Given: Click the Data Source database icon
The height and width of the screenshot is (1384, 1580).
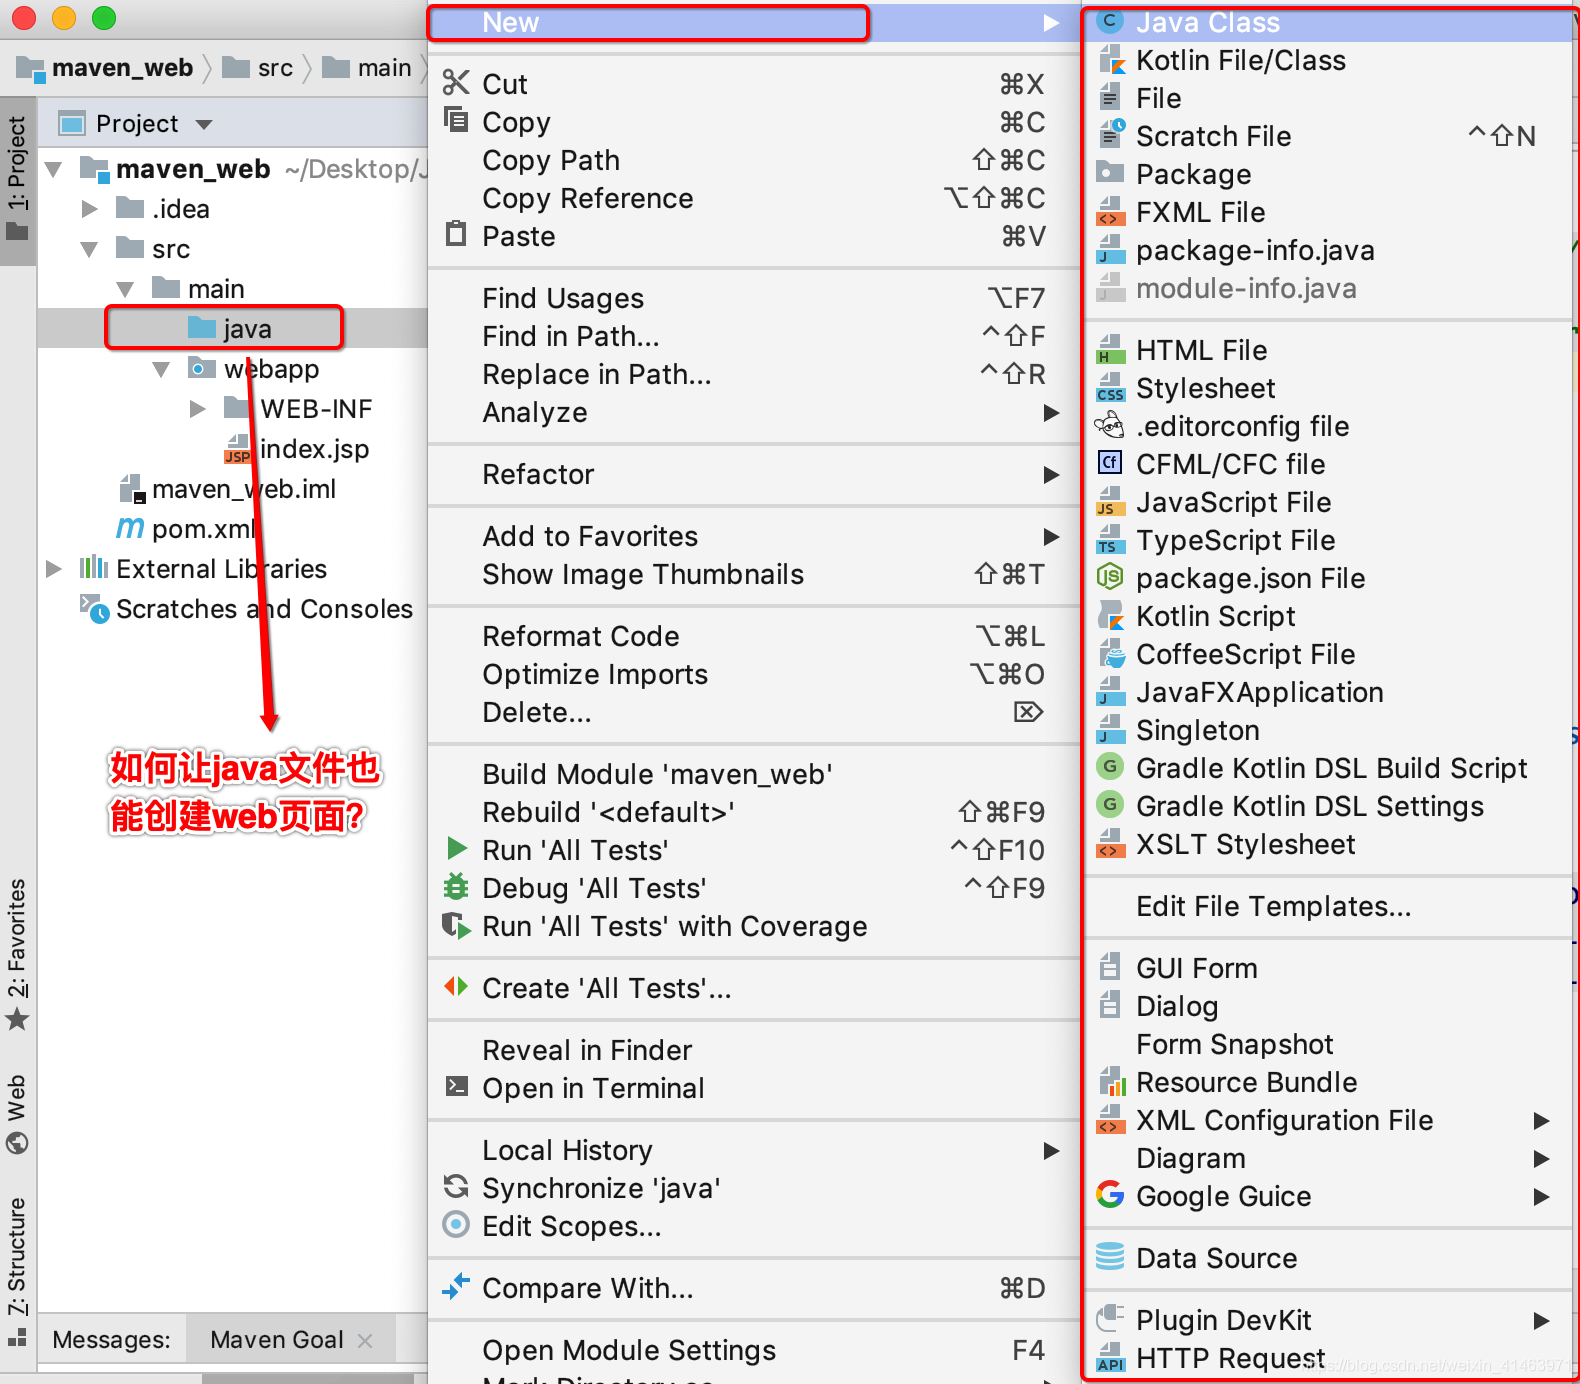Looking at the screenshot, I should tap(1110, 1256).
